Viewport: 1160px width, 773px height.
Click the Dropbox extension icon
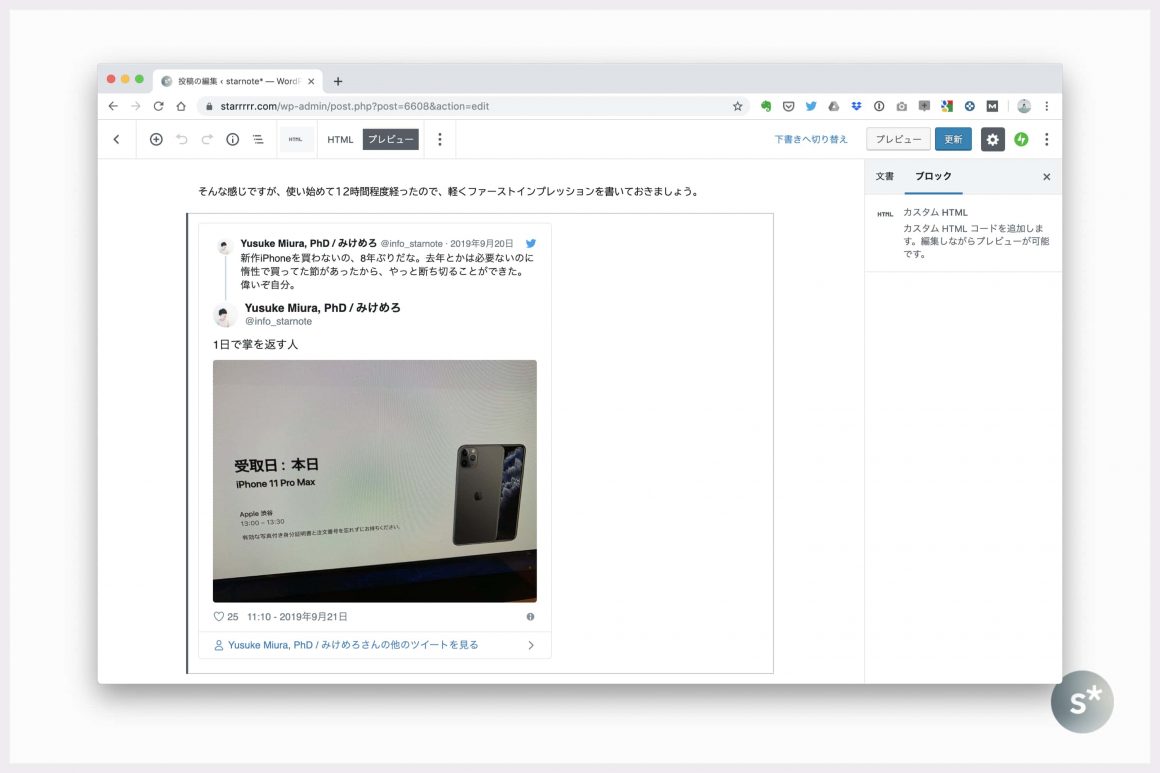[x=856, y=106]
